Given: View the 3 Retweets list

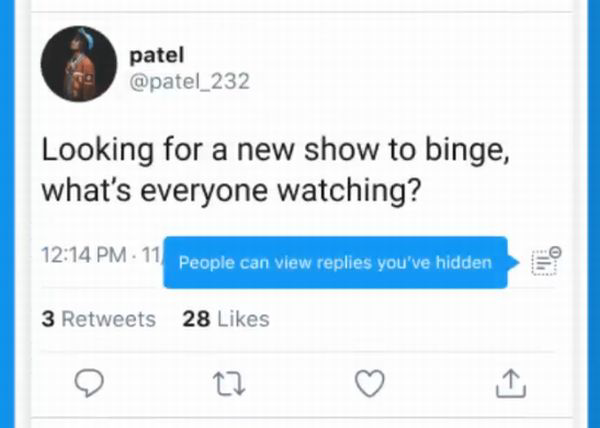Looking at the screenshot, I should point(98,319).
